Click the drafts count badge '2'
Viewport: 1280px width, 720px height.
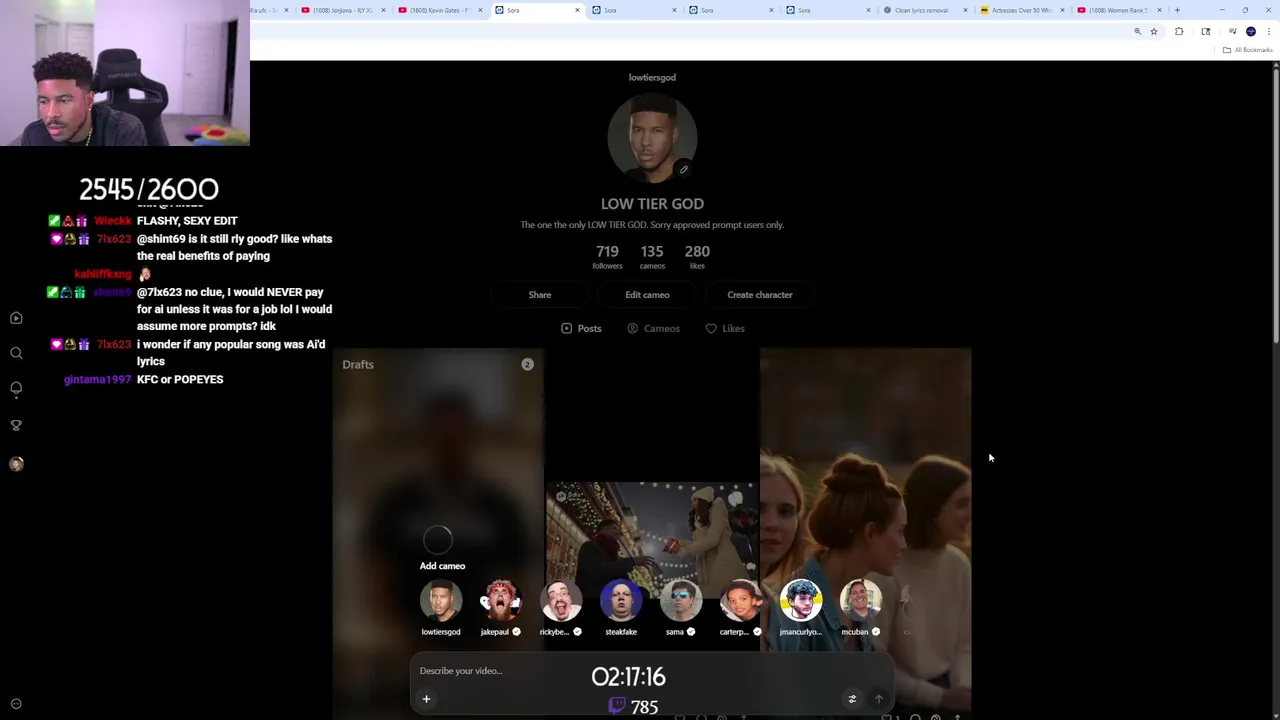(527, 364)
